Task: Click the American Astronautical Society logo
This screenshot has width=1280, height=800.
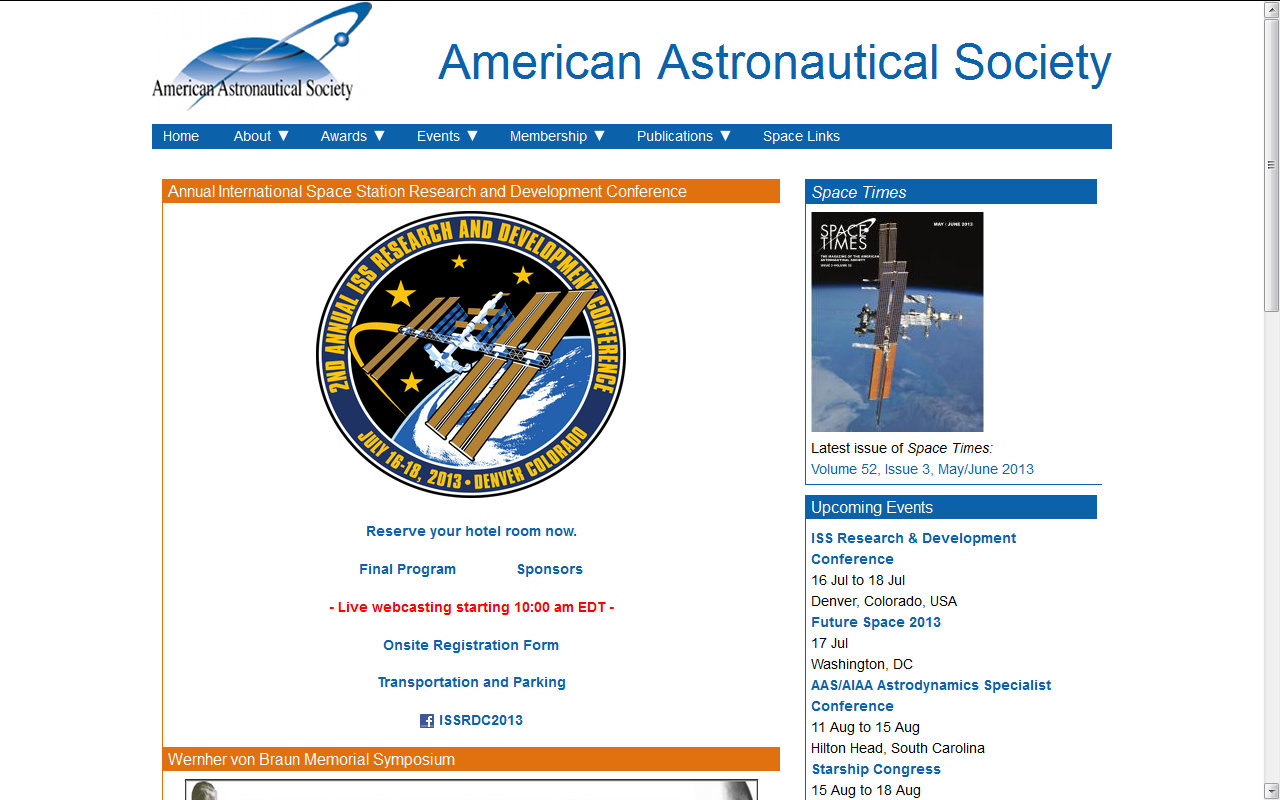Action: click(262, 56)
